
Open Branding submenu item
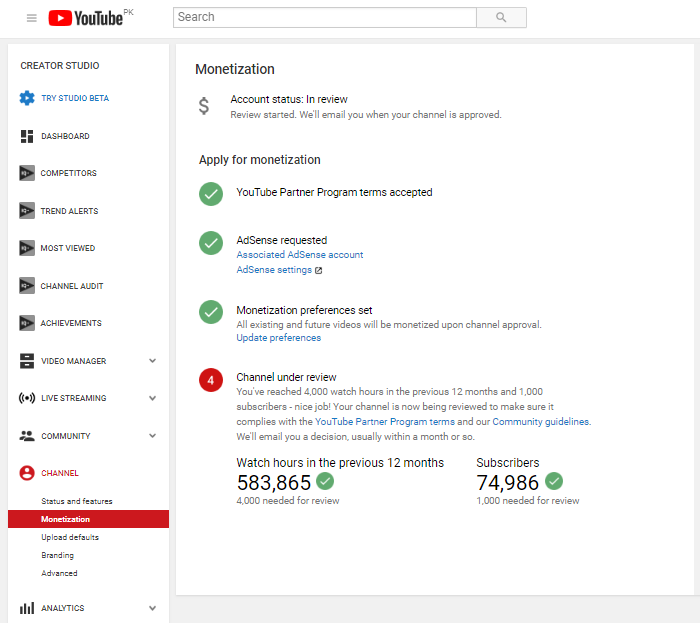pos(58,555)
